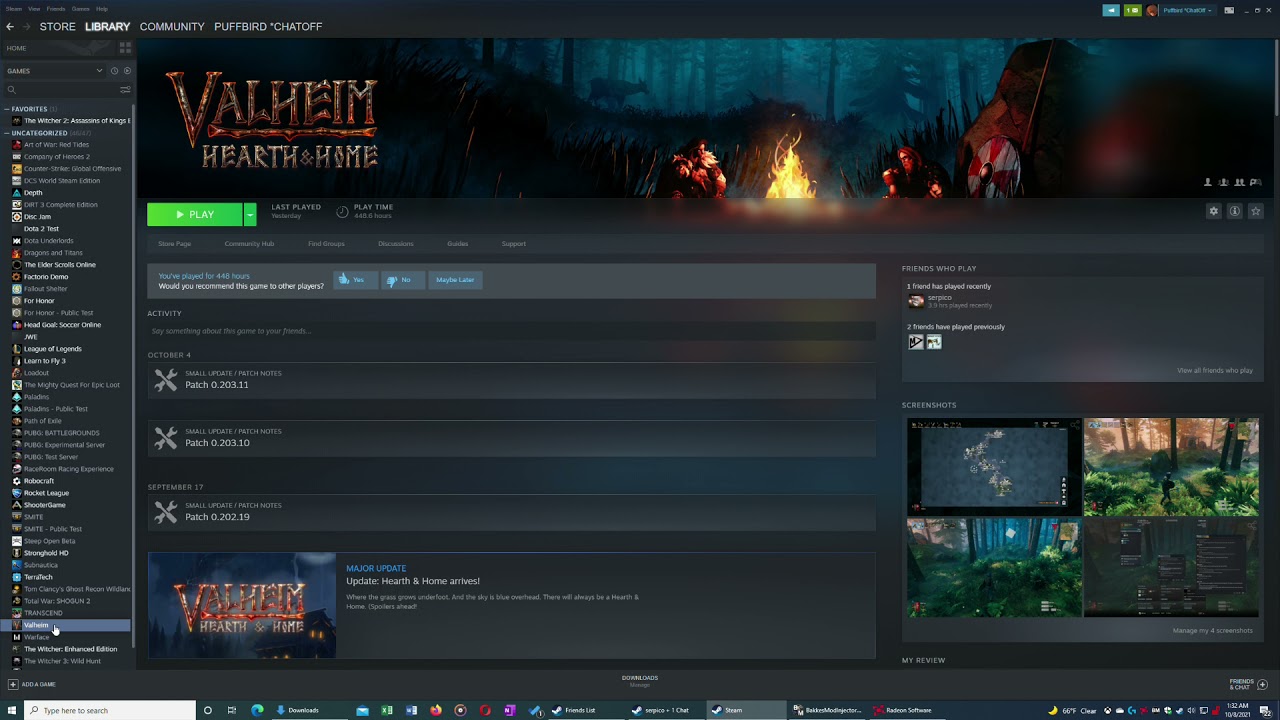This screenshot has height=720, width=1280.
Task: Open the Valheim controller support icon
Action: [x=1255, y=182]
